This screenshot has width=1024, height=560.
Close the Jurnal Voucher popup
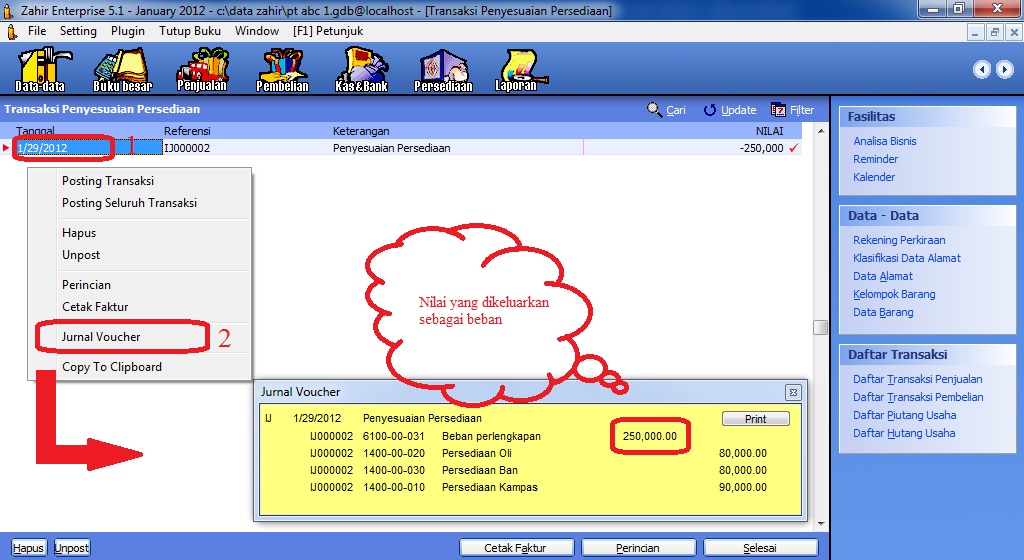pyautogui.click(x=793, y=392)
